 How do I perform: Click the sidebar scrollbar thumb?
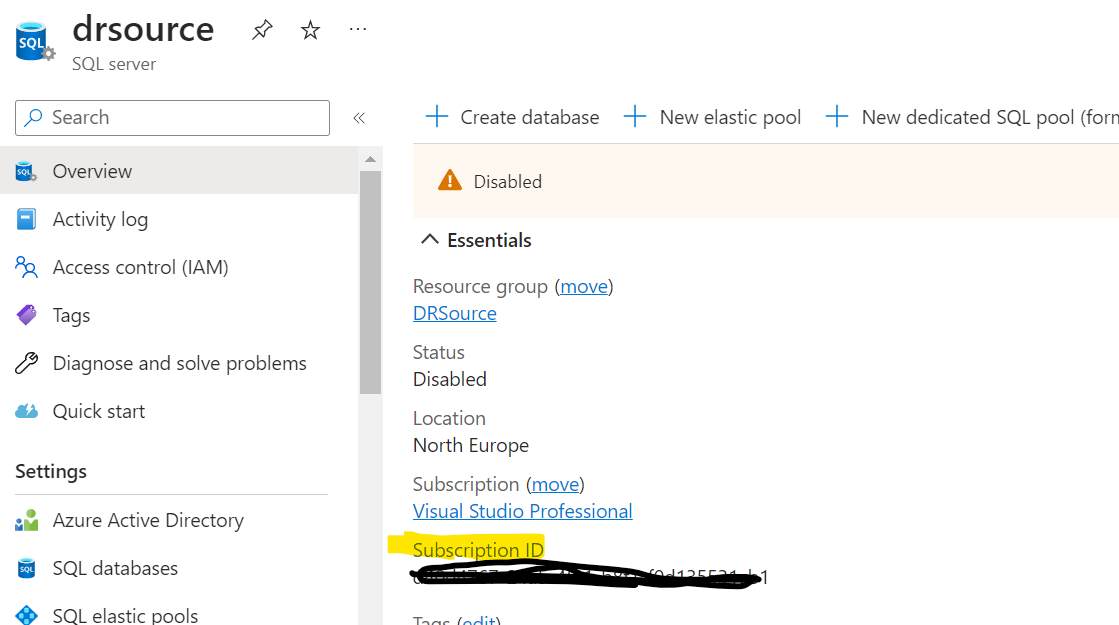pyautogui.click(x=370, y=283)
